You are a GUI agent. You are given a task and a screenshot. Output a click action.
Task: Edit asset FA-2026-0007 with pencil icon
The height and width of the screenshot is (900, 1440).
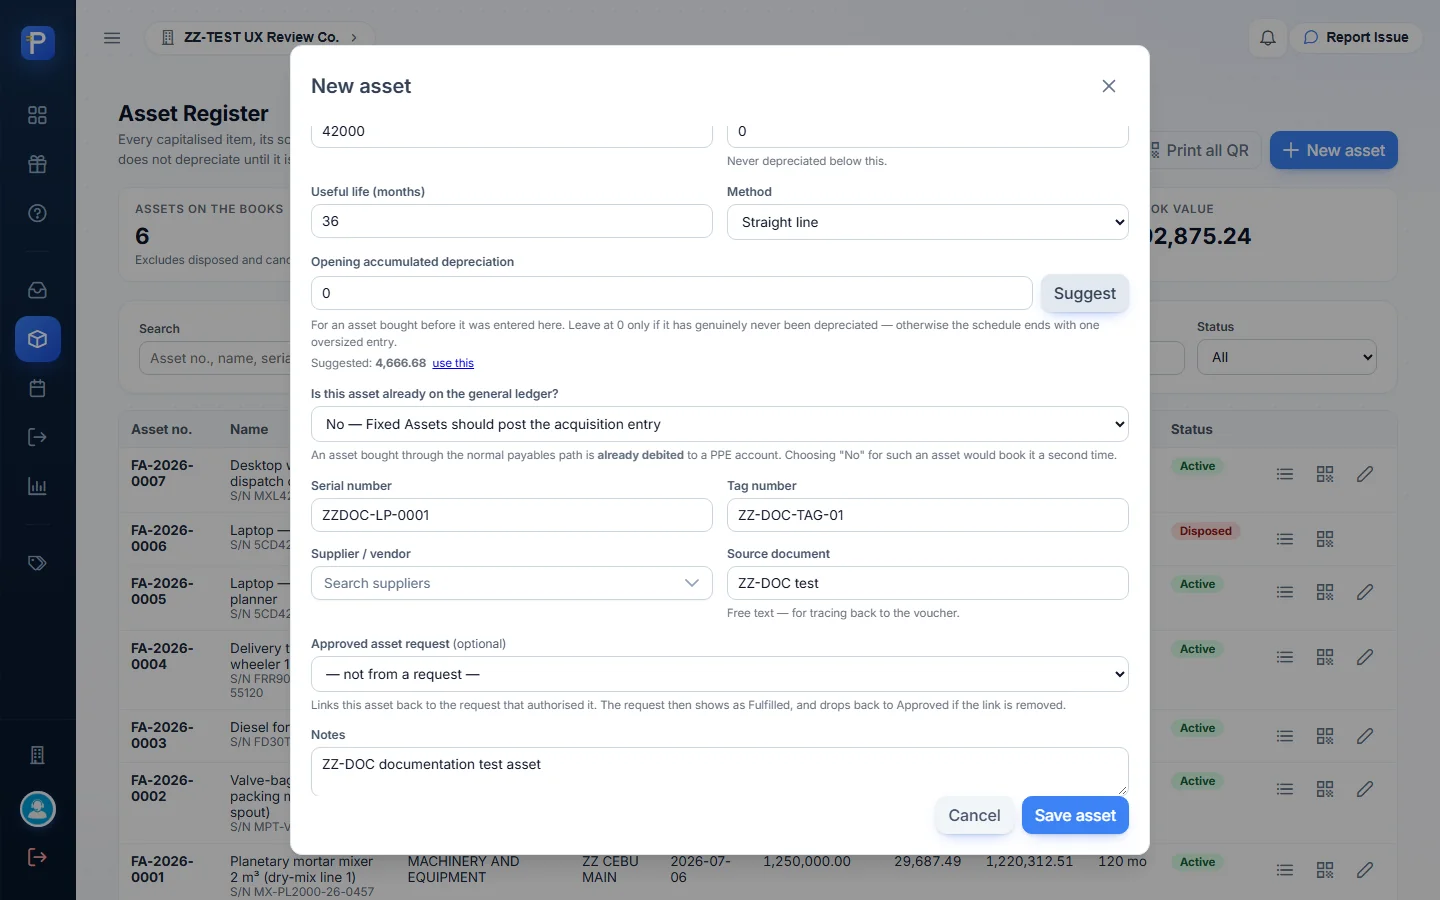tap(1365, 474)
